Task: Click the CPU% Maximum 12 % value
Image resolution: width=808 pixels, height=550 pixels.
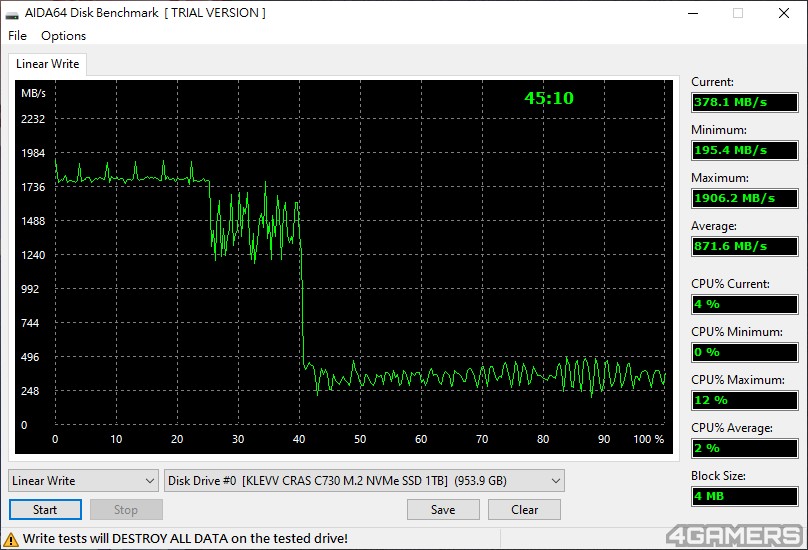Action: [x=745, y=400]
